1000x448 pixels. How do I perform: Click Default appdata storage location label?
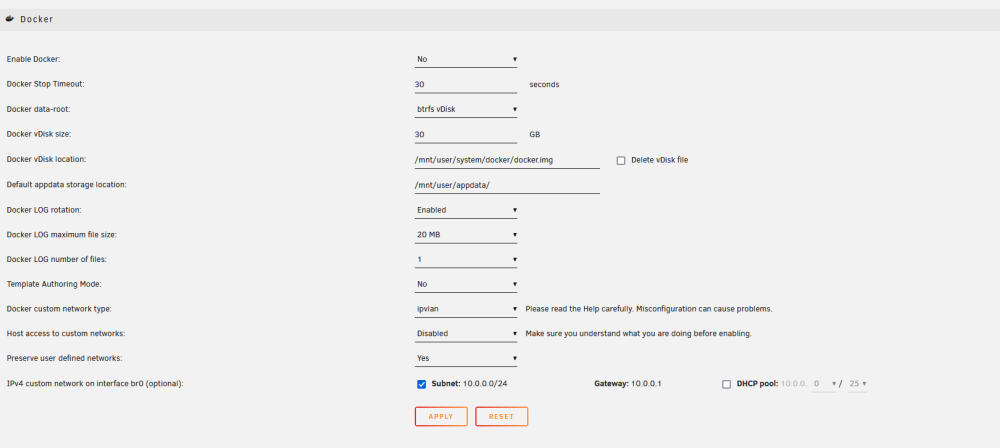(67, 185)
